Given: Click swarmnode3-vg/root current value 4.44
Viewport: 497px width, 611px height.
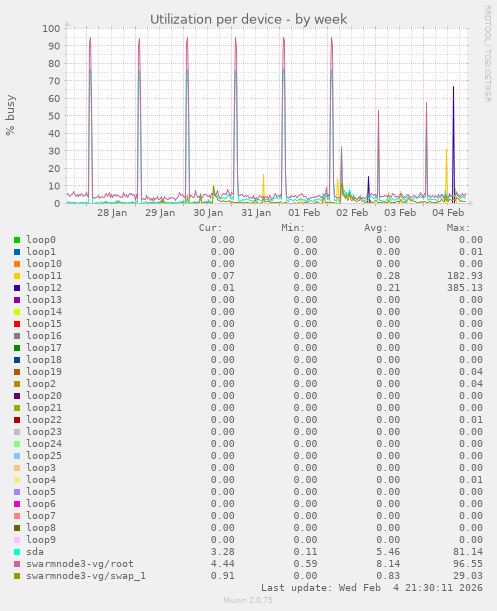Looking at the screenshot, I should coord(223,564).
